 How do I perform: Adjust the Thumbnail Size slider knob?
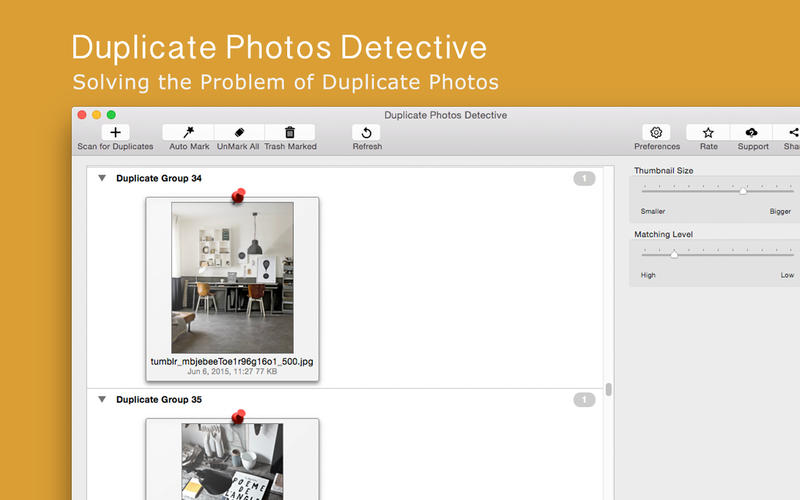pyautogui.click(x=743, y=190)
